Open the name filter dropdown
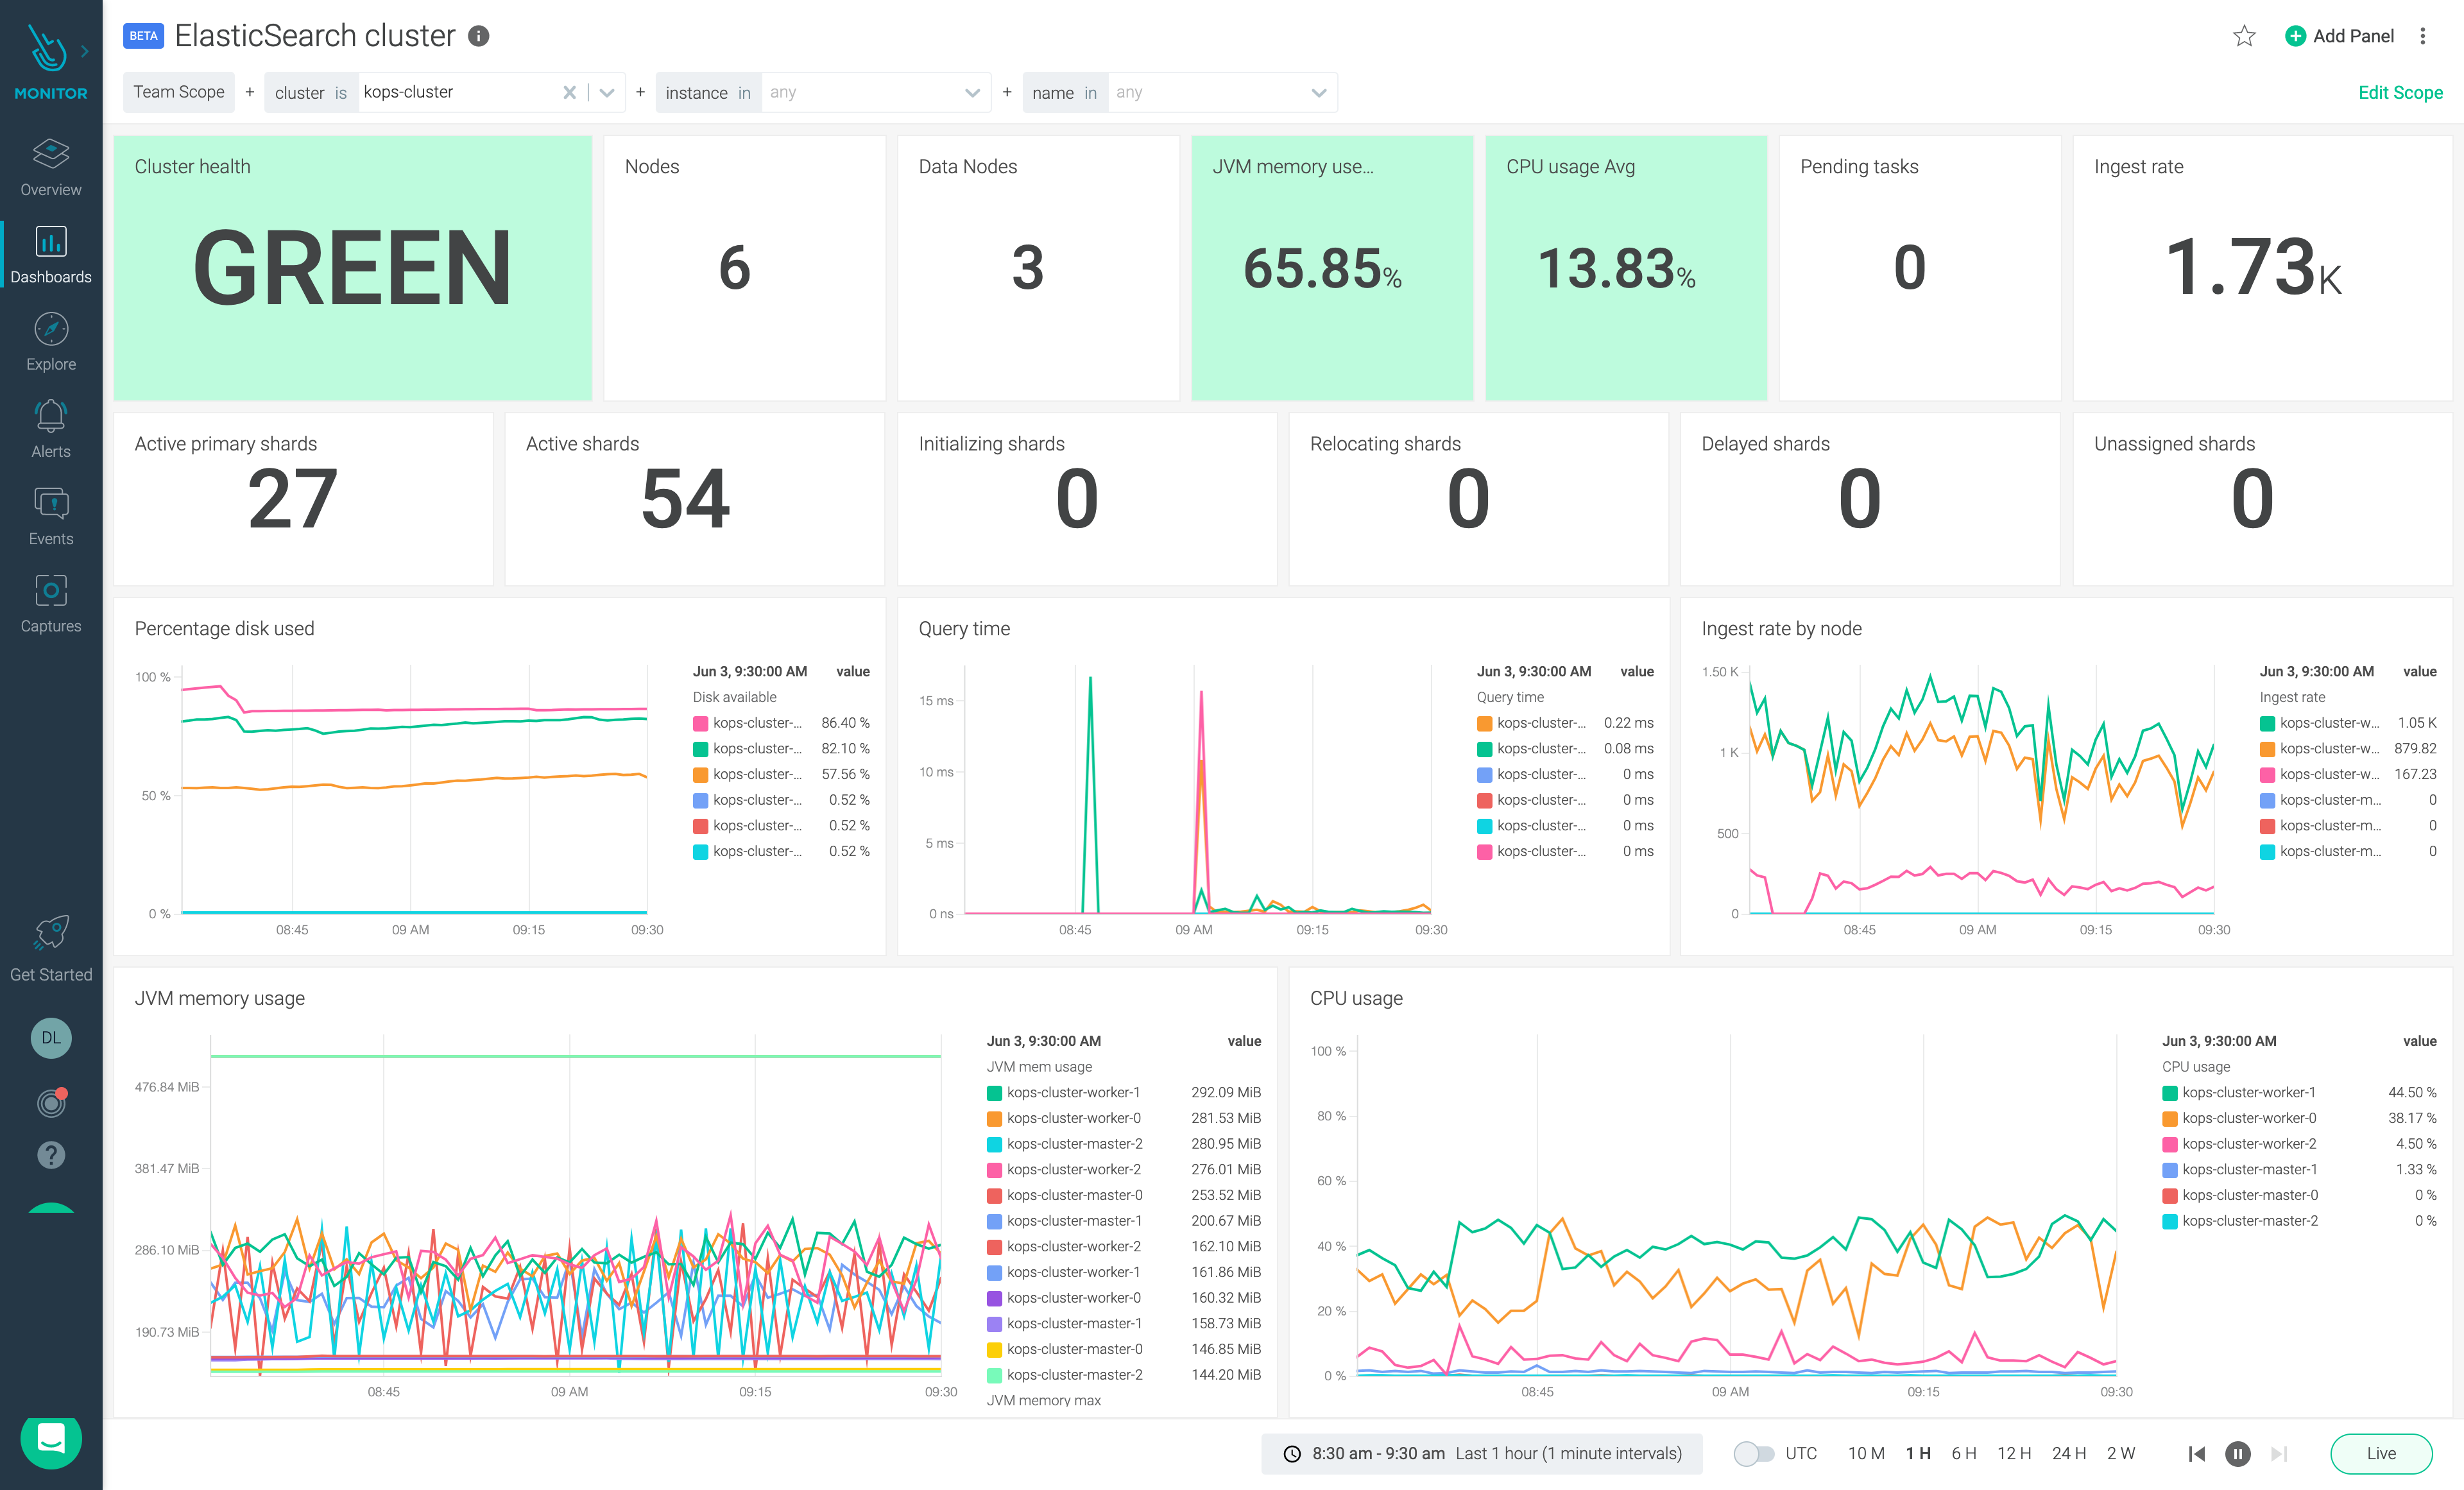Viewport: 2464px width, 1490px height. [1318, 93]
